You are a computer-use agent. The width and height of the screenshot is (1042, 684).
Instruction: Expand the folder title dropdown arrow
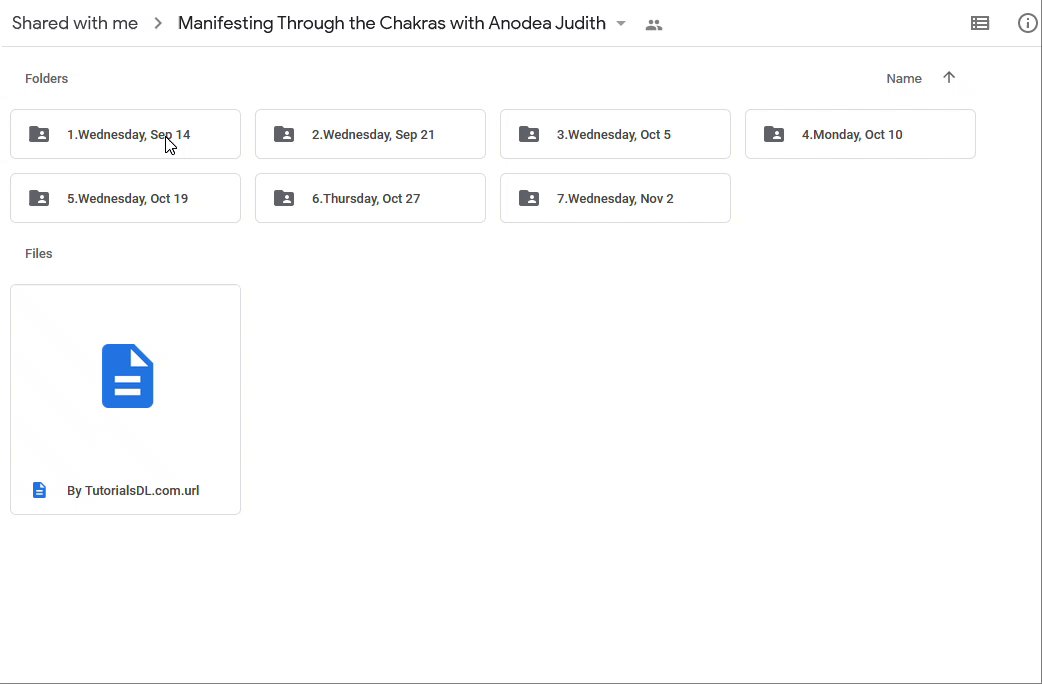pyautogui.click(x=621, y=23)
